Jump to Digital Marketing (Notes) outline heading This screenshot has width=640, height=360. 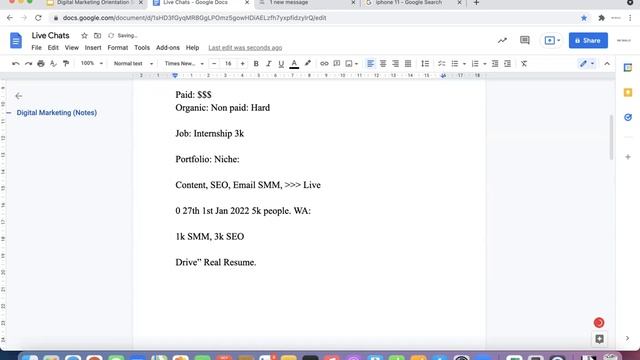click(57, 113)
